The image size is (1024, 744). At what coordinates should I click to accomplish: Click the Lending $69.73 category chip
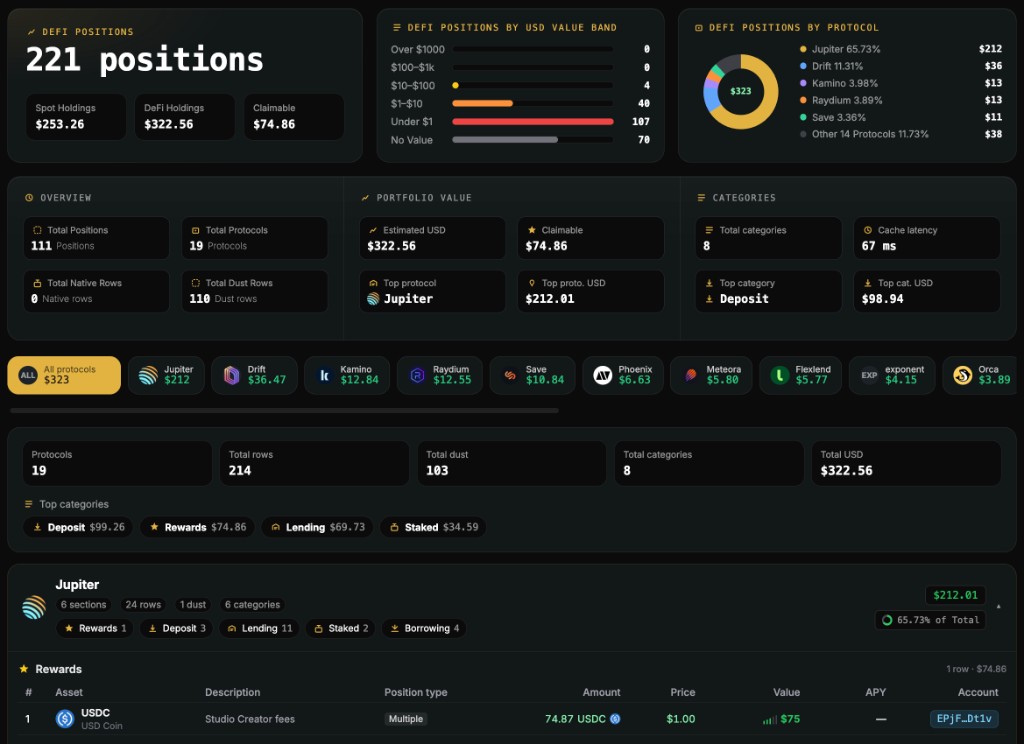[318, 527]
